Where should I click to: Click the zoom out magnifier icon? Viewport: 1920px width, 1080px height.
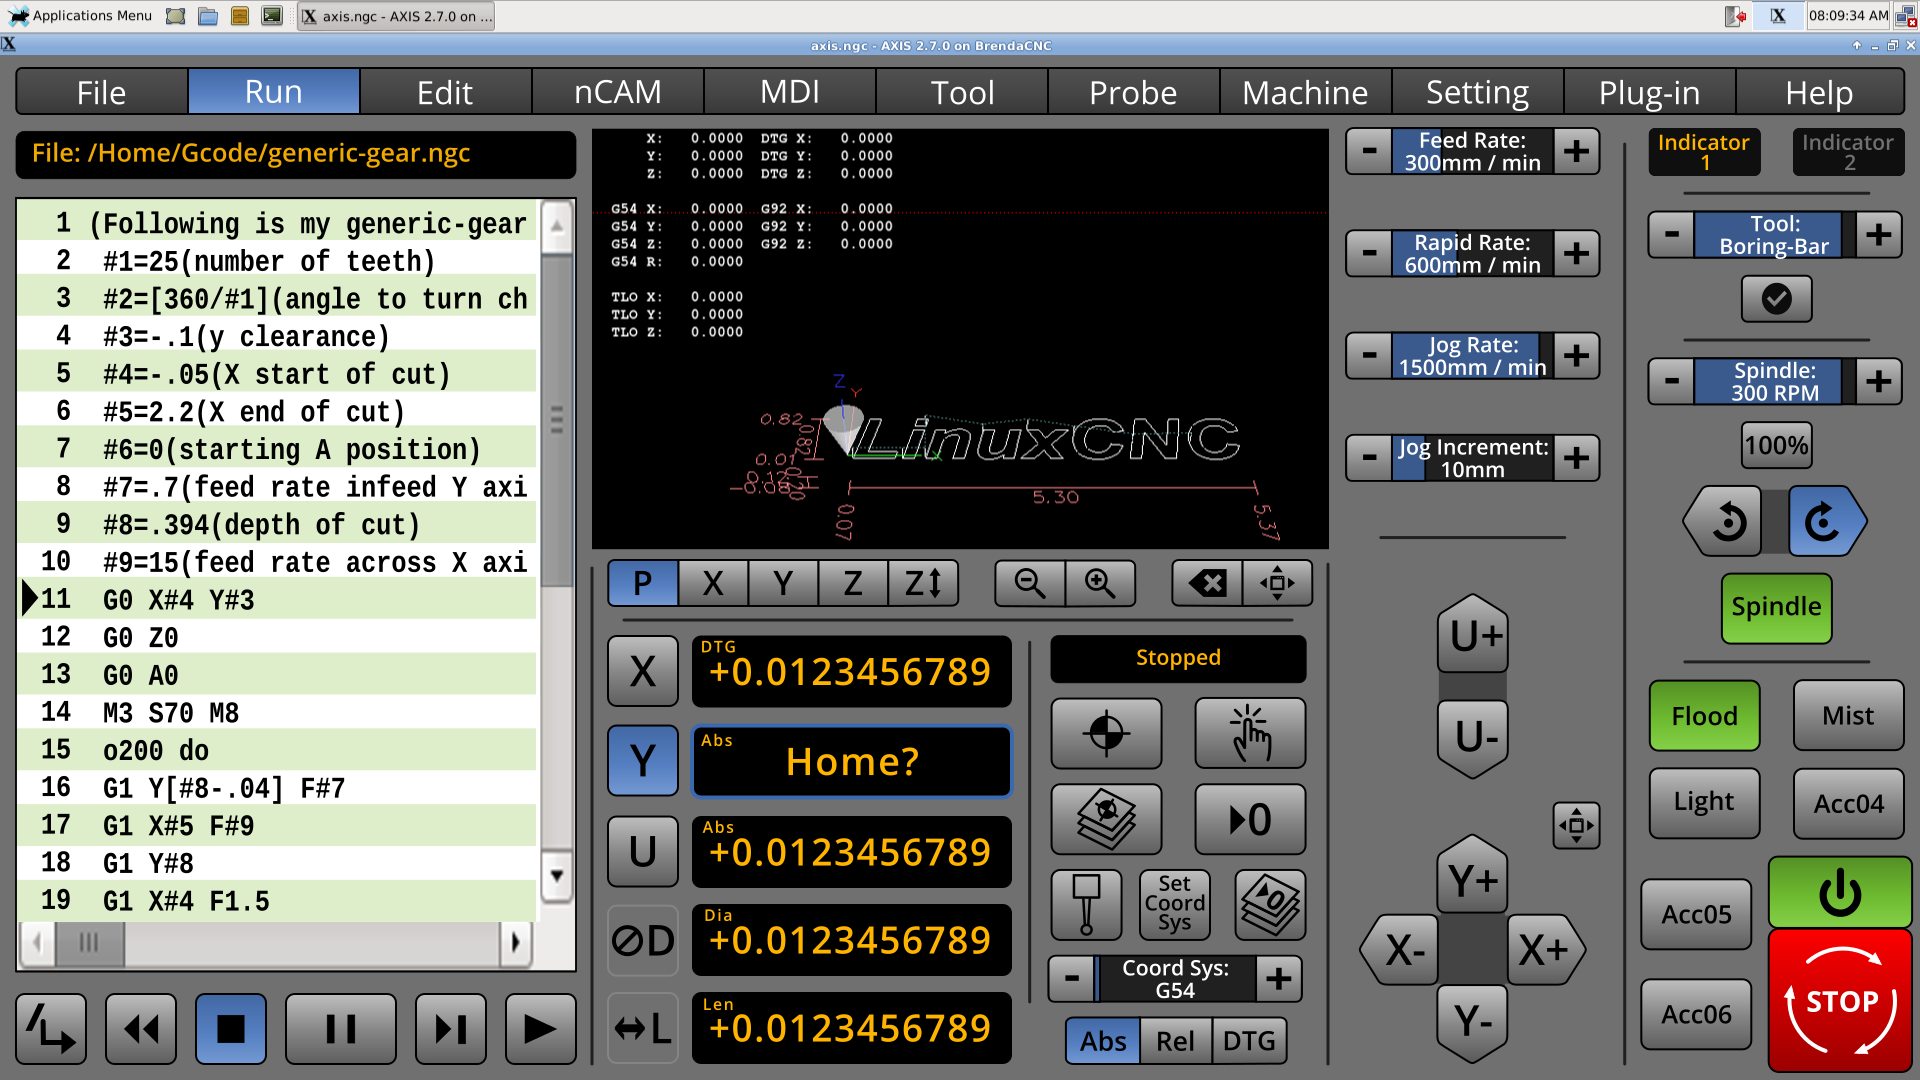[1029, 583]
